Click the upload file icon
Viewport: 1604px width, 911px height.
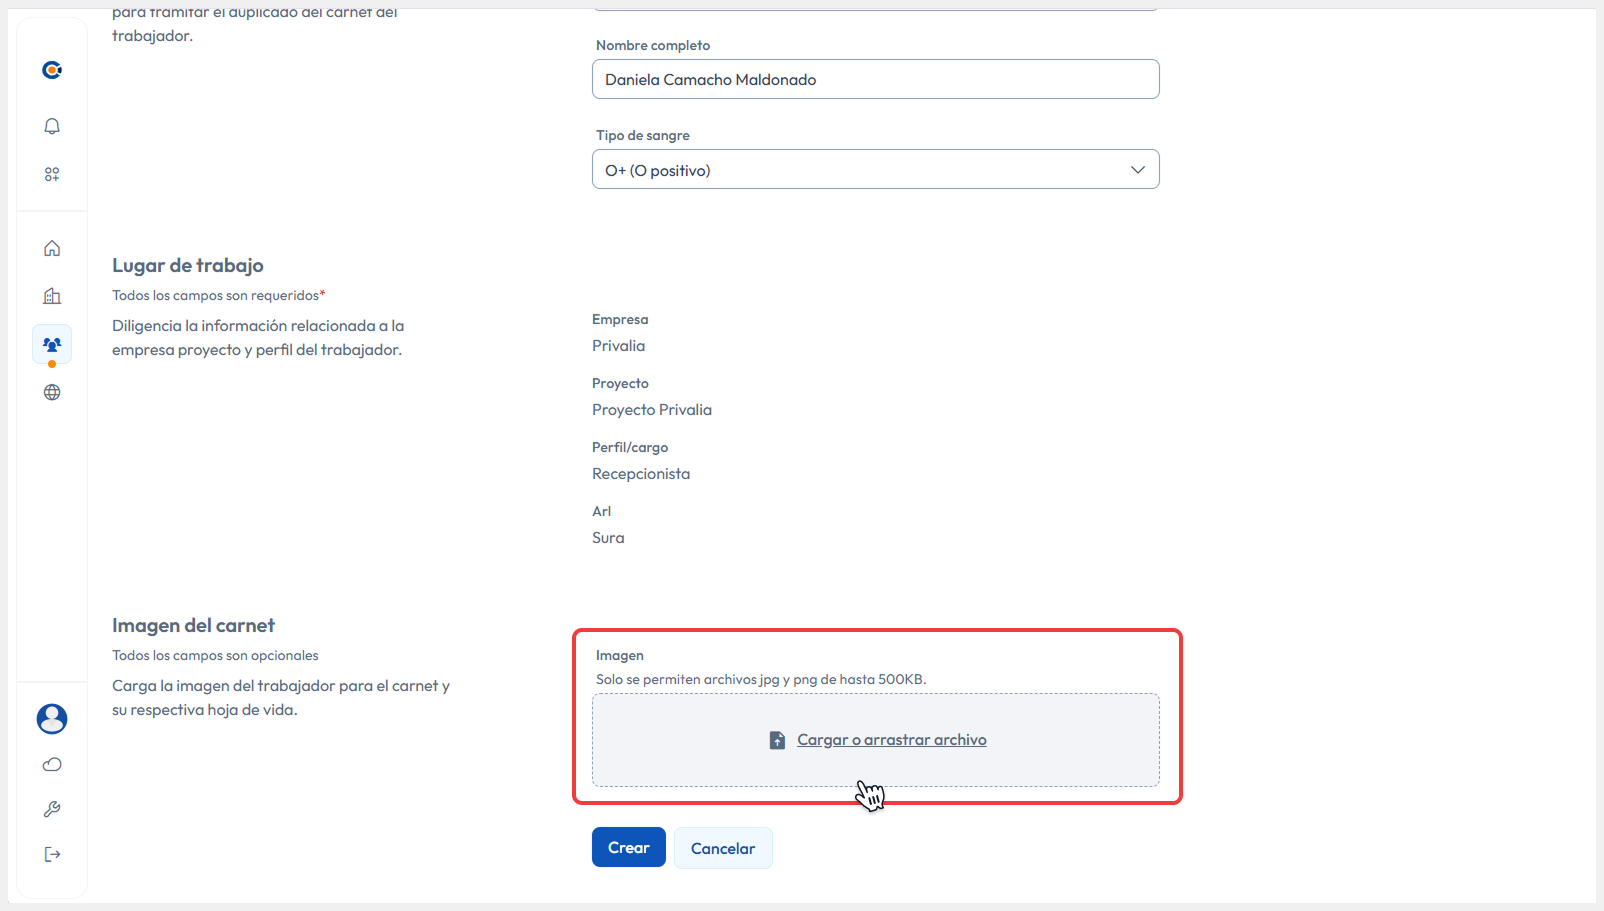pyautogui.click(x=777, y=740)
